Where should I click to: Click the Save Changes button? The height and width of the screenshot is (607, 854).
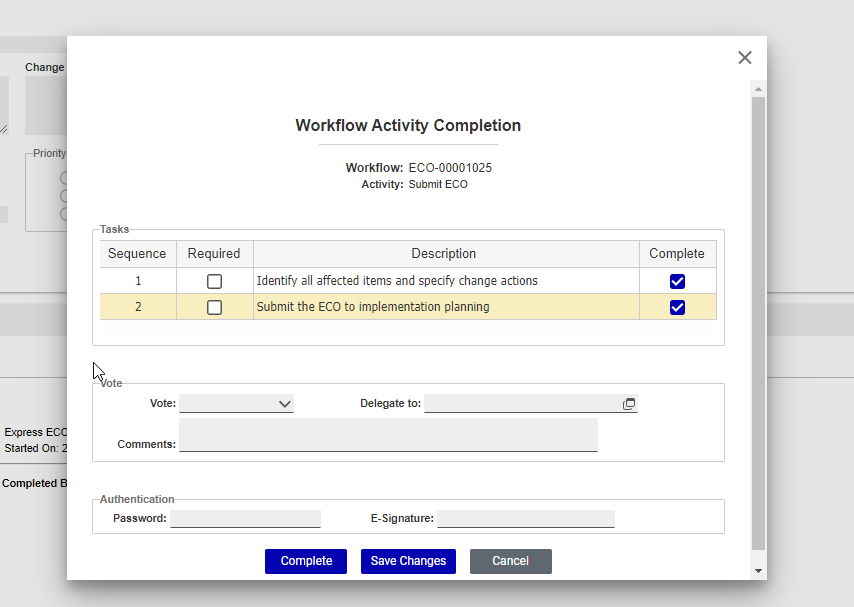pos(408,561)
